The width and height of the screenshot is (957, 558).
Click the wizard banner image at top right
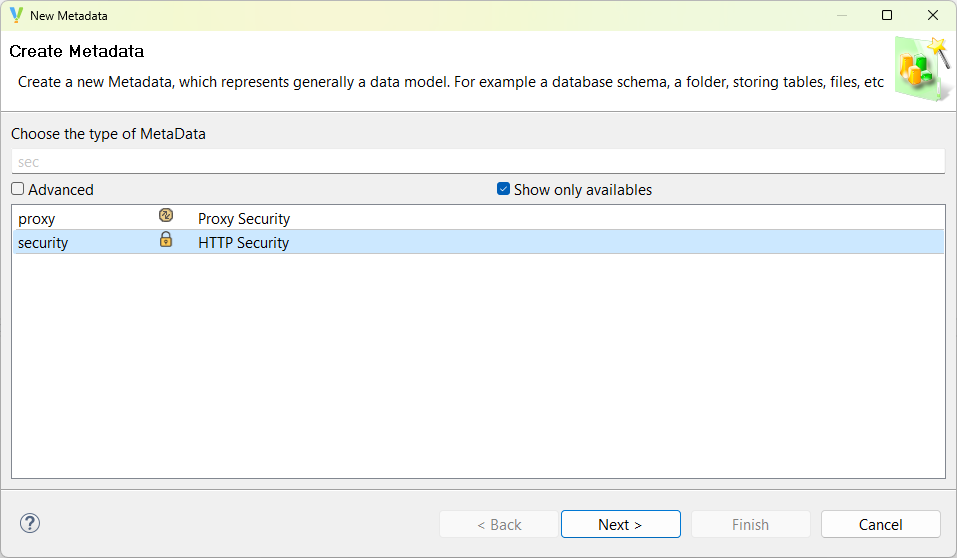pyautogui.click(x=921, y=69)
